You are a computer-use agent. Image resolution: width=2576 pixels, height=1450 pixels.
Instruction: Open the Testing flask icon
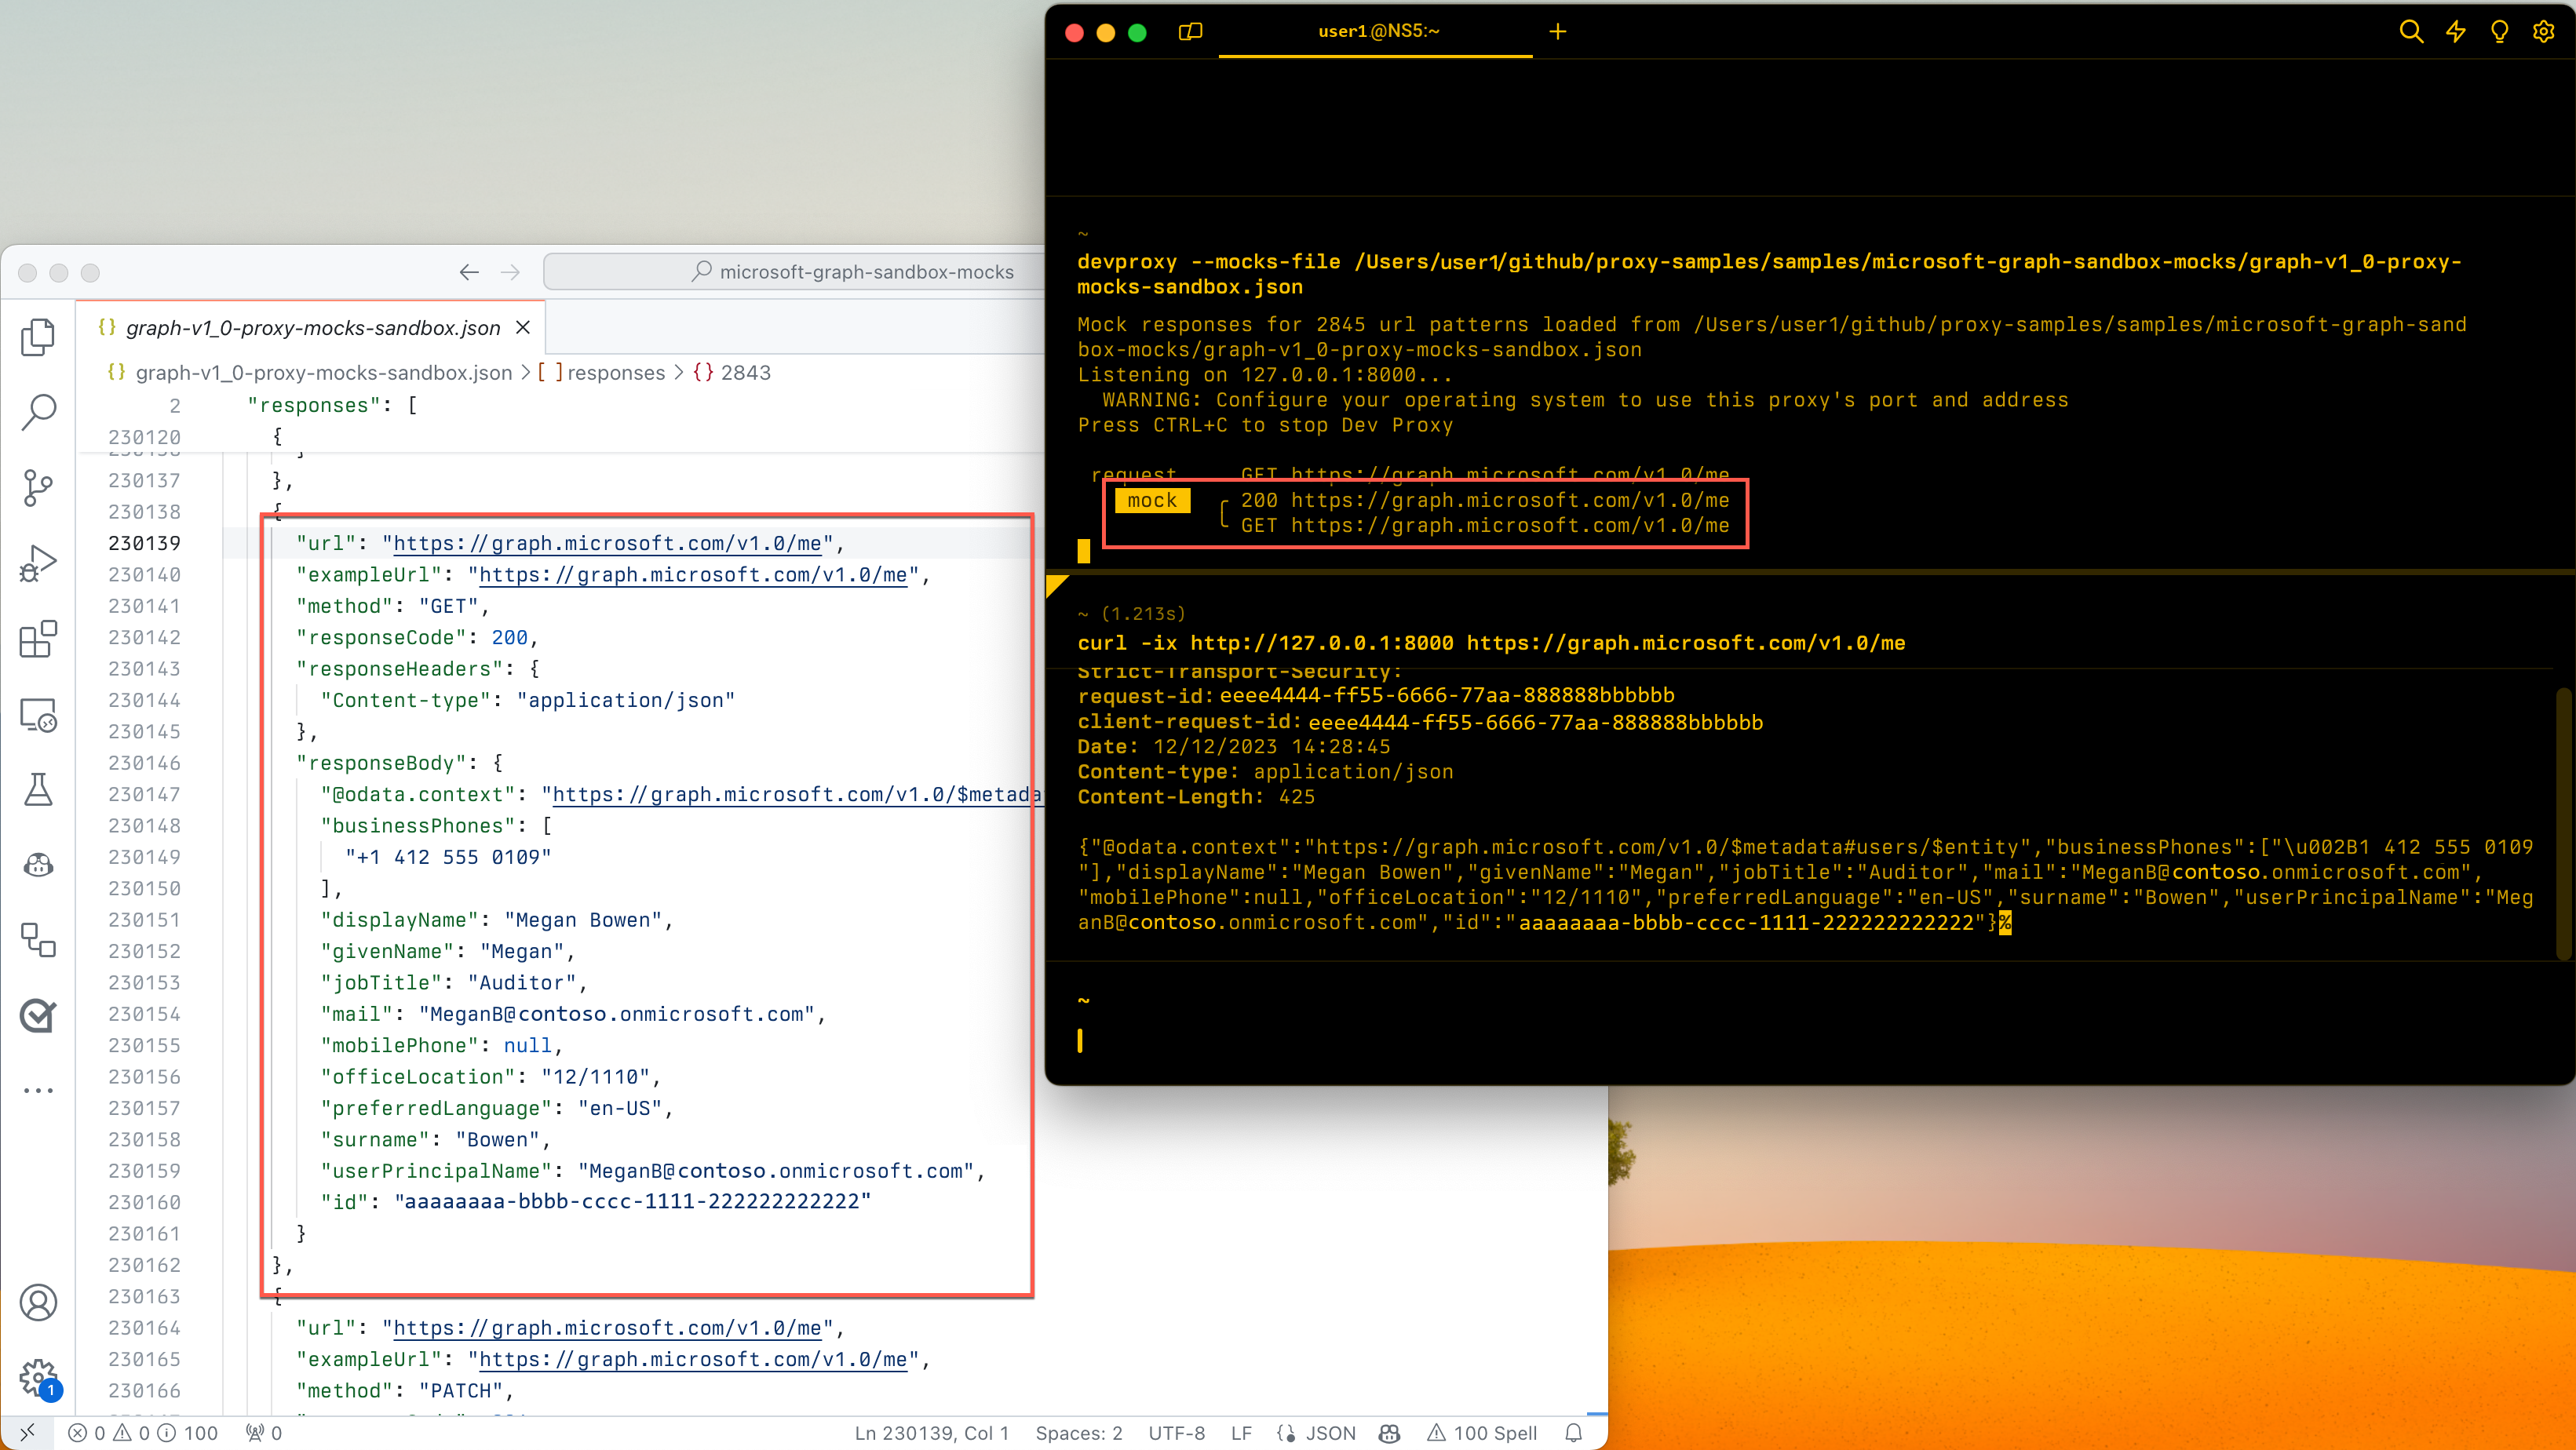click(38, 790)
